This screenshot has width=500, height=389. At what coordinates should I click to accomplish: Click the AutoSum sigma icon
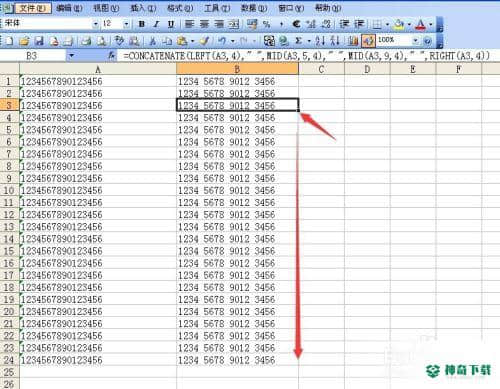pos(298,41)
